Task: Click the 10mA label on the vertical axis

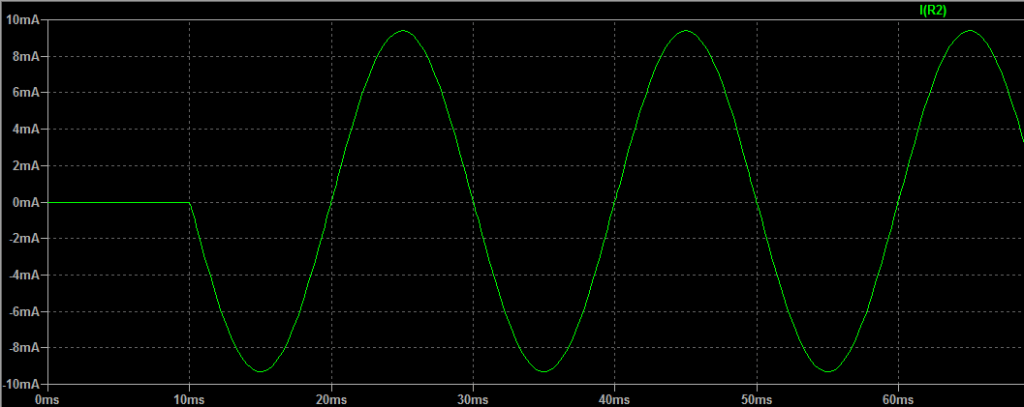Action: [22, 20]
